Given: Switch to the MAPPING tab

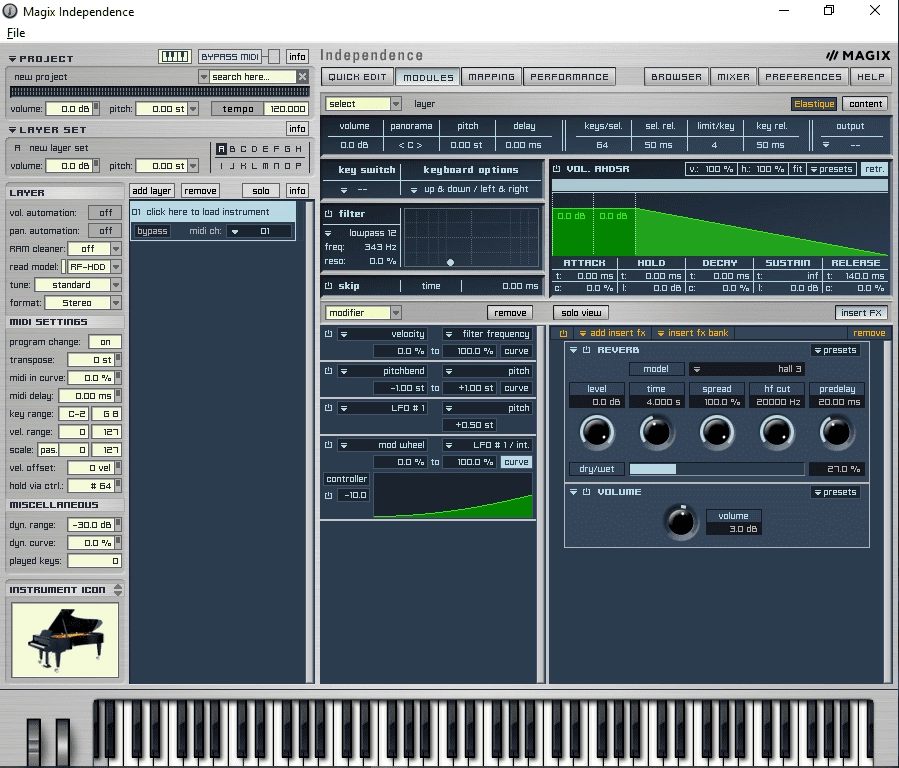Looking at the screenshot, I should [491, 77].
